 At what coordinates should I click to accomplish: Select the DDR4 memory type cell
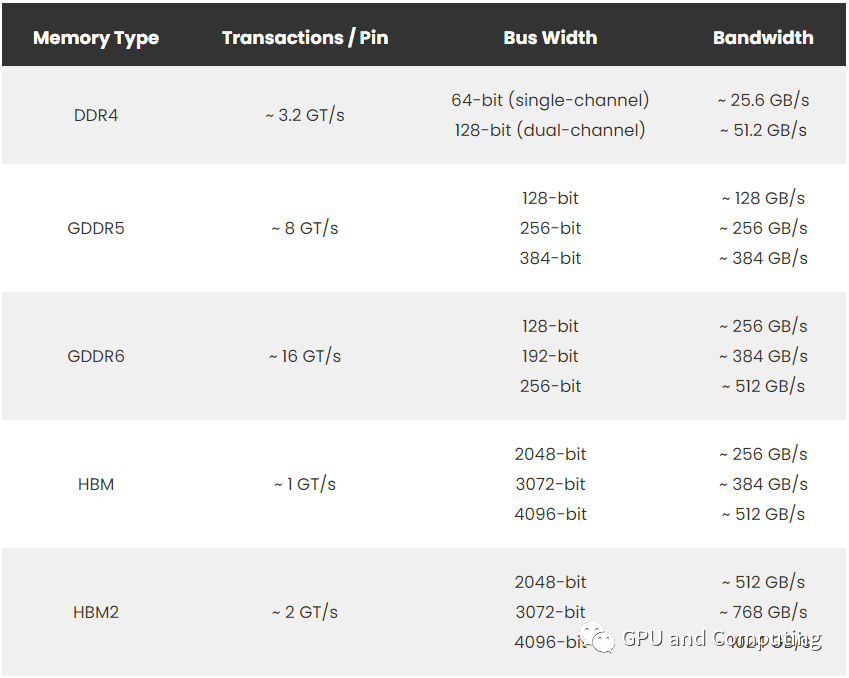click(x=96, y=115)
